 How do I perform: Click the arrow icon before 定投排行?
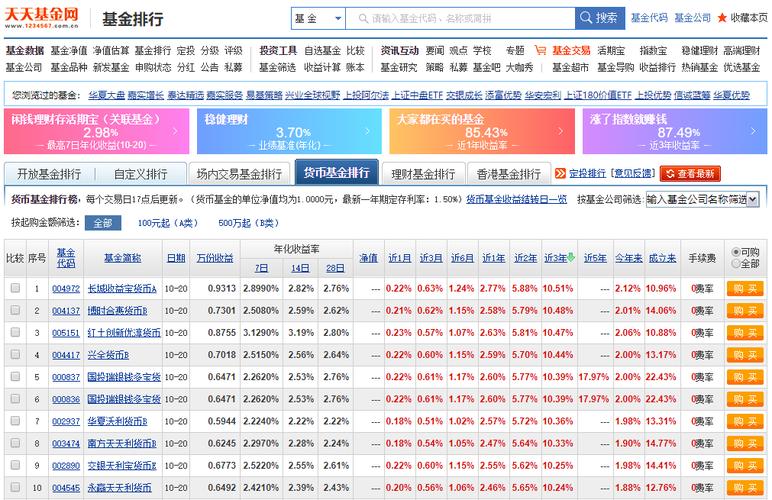point(560,173)
